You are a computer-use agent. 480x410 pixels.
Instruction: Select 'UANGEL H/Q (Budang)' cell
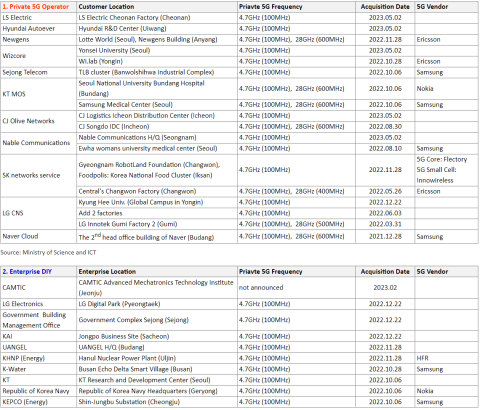pyautogui.click(x=157, y=347)
